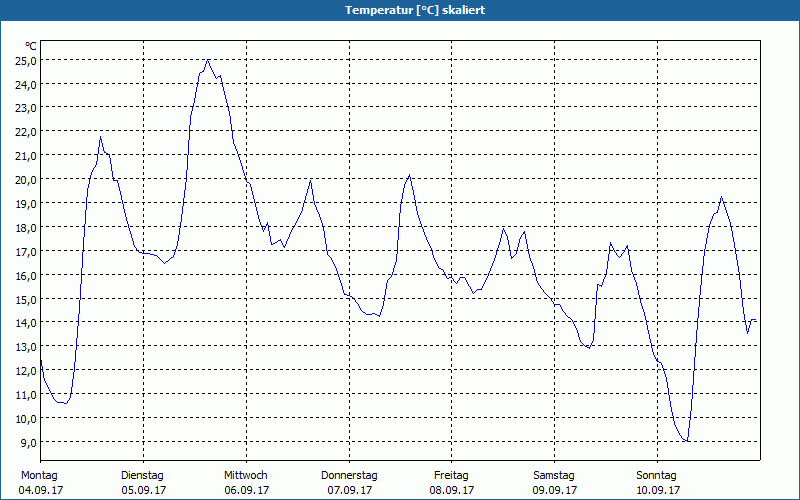
Task: Click the 'Temperatur [°C] skaliert' title
Action: (415, 10)
